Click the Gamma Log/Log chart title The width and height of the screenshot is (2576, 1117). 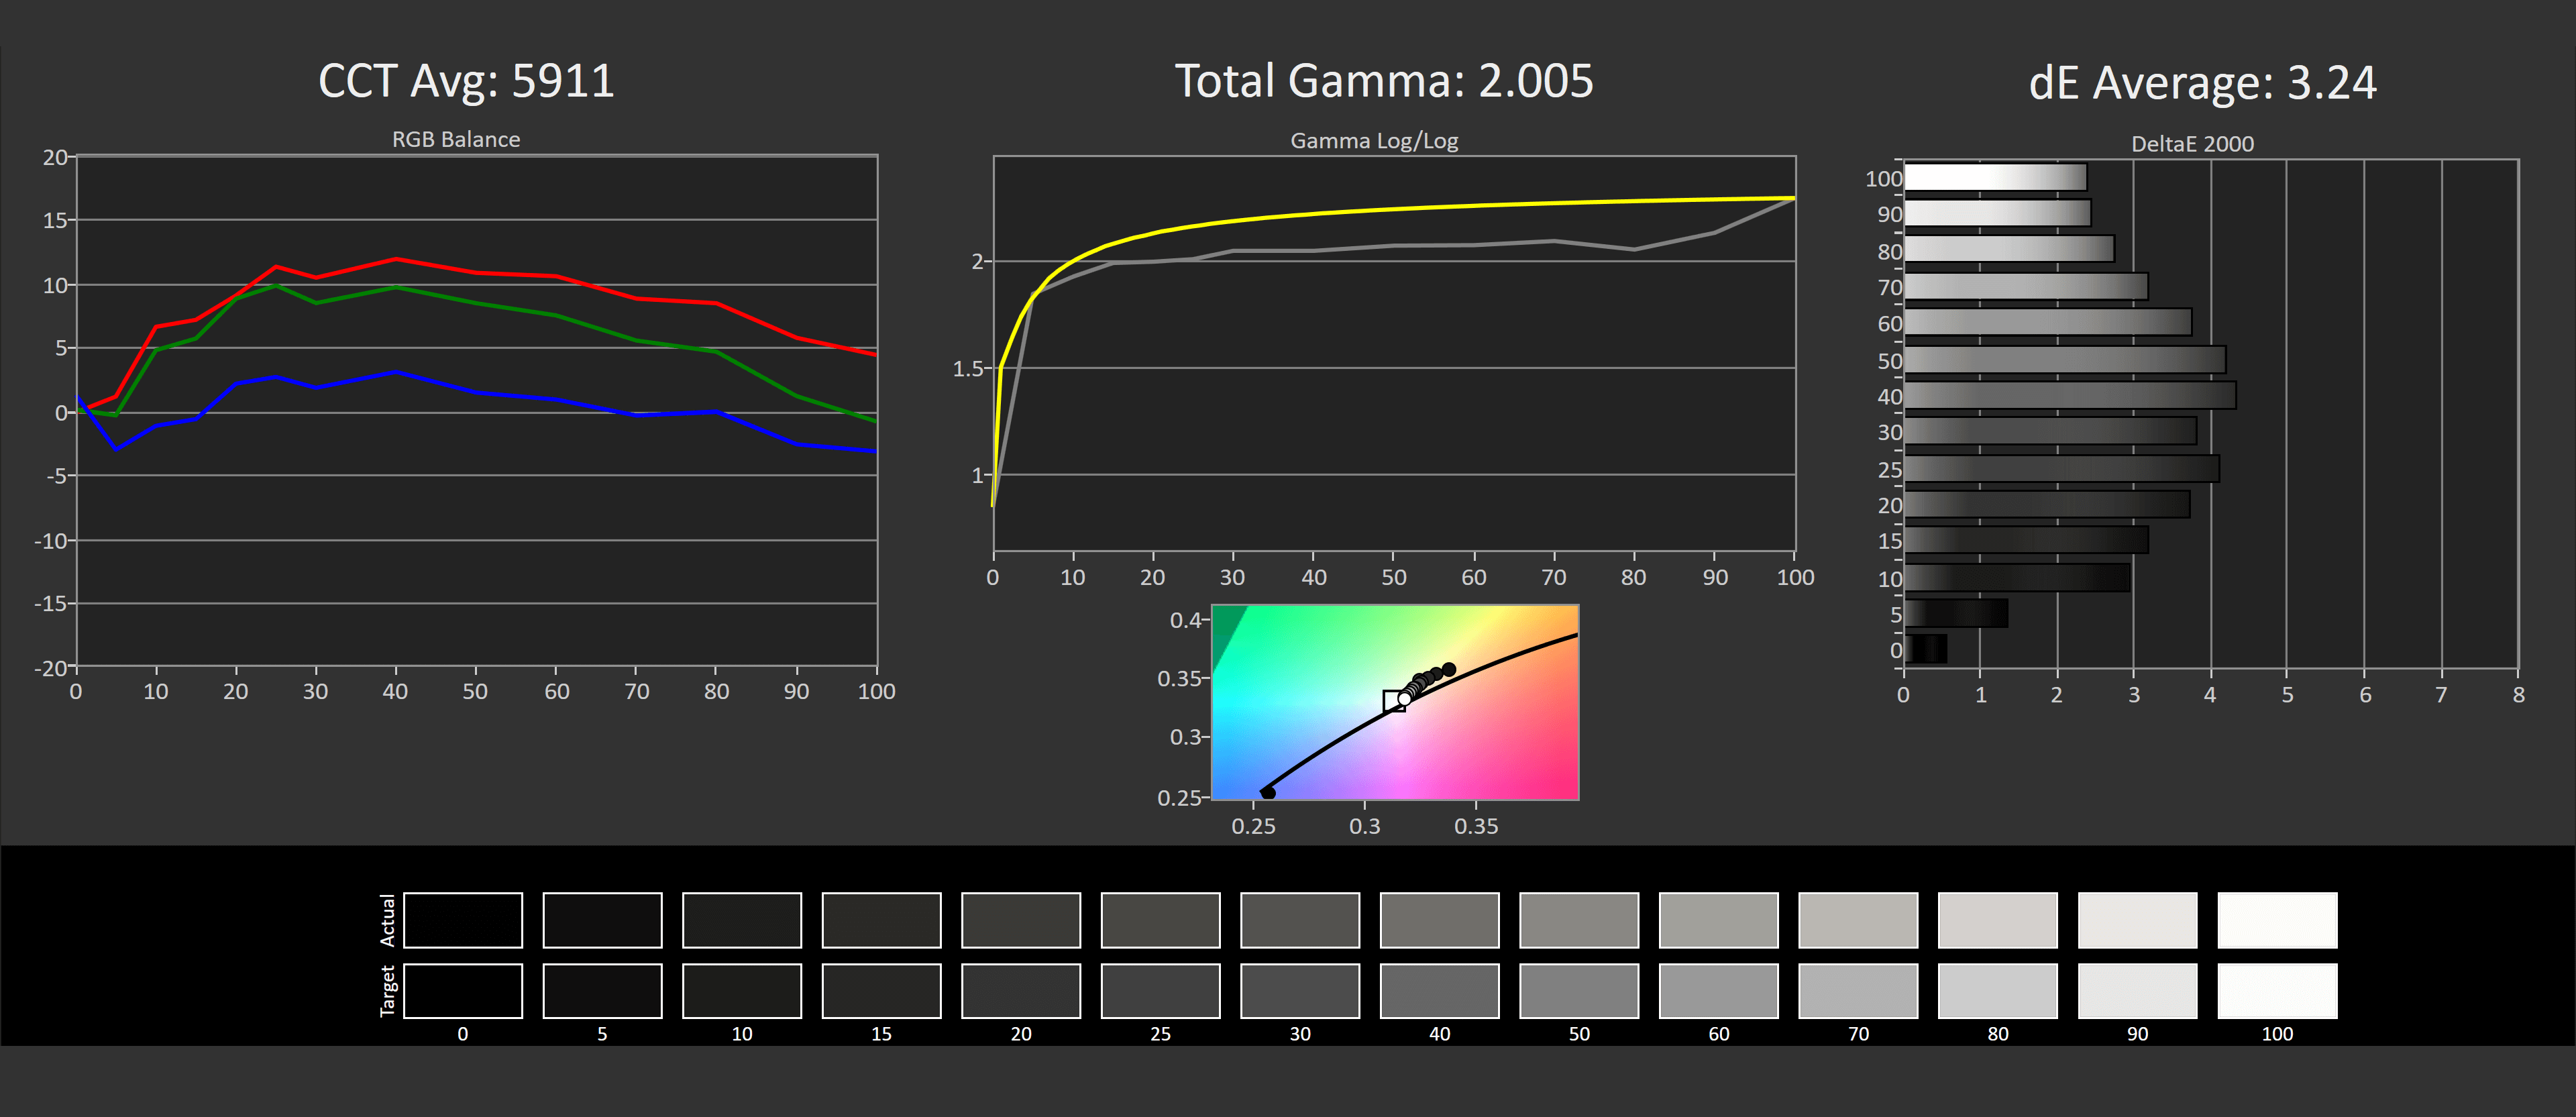(x=1374, y=141)
